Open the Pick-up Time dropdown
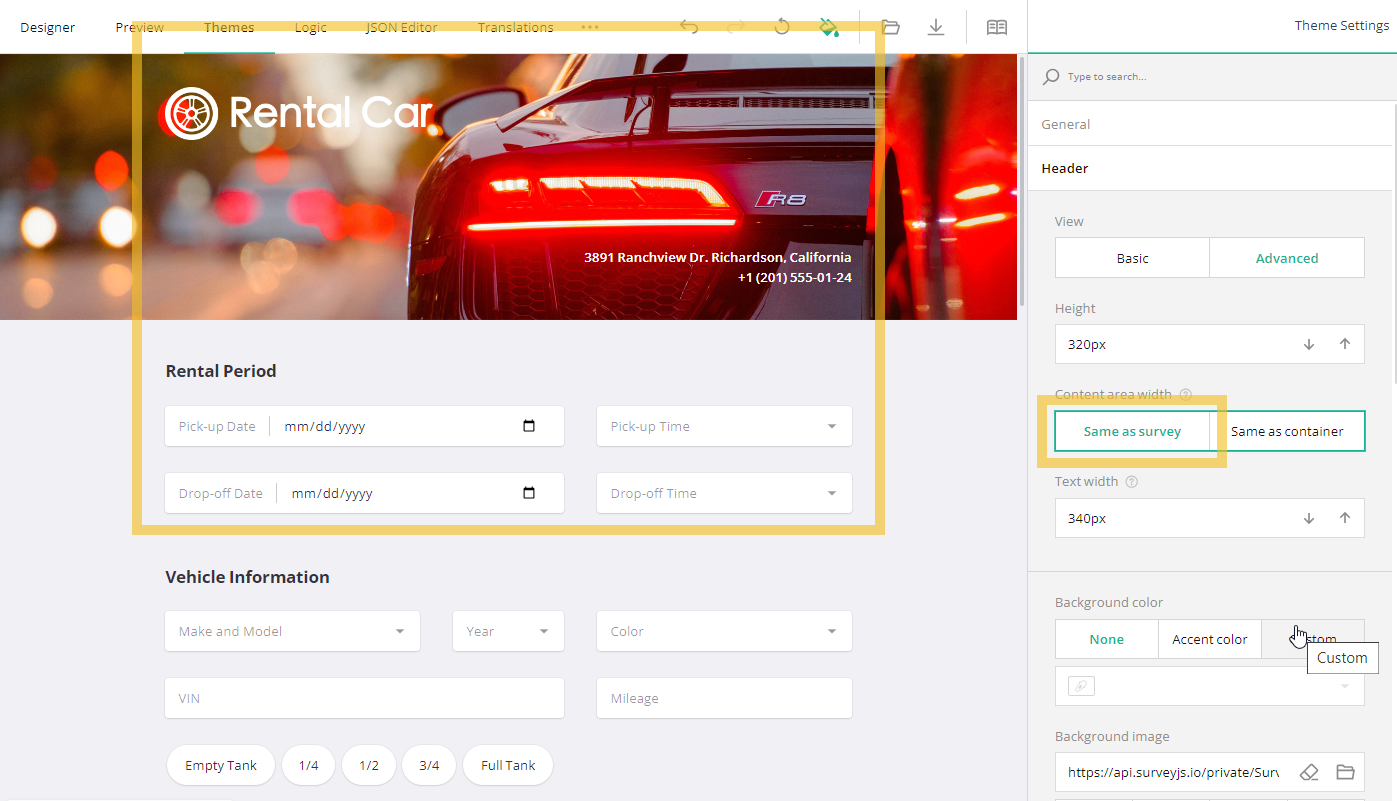The image size is (1397, 801). 723,426
